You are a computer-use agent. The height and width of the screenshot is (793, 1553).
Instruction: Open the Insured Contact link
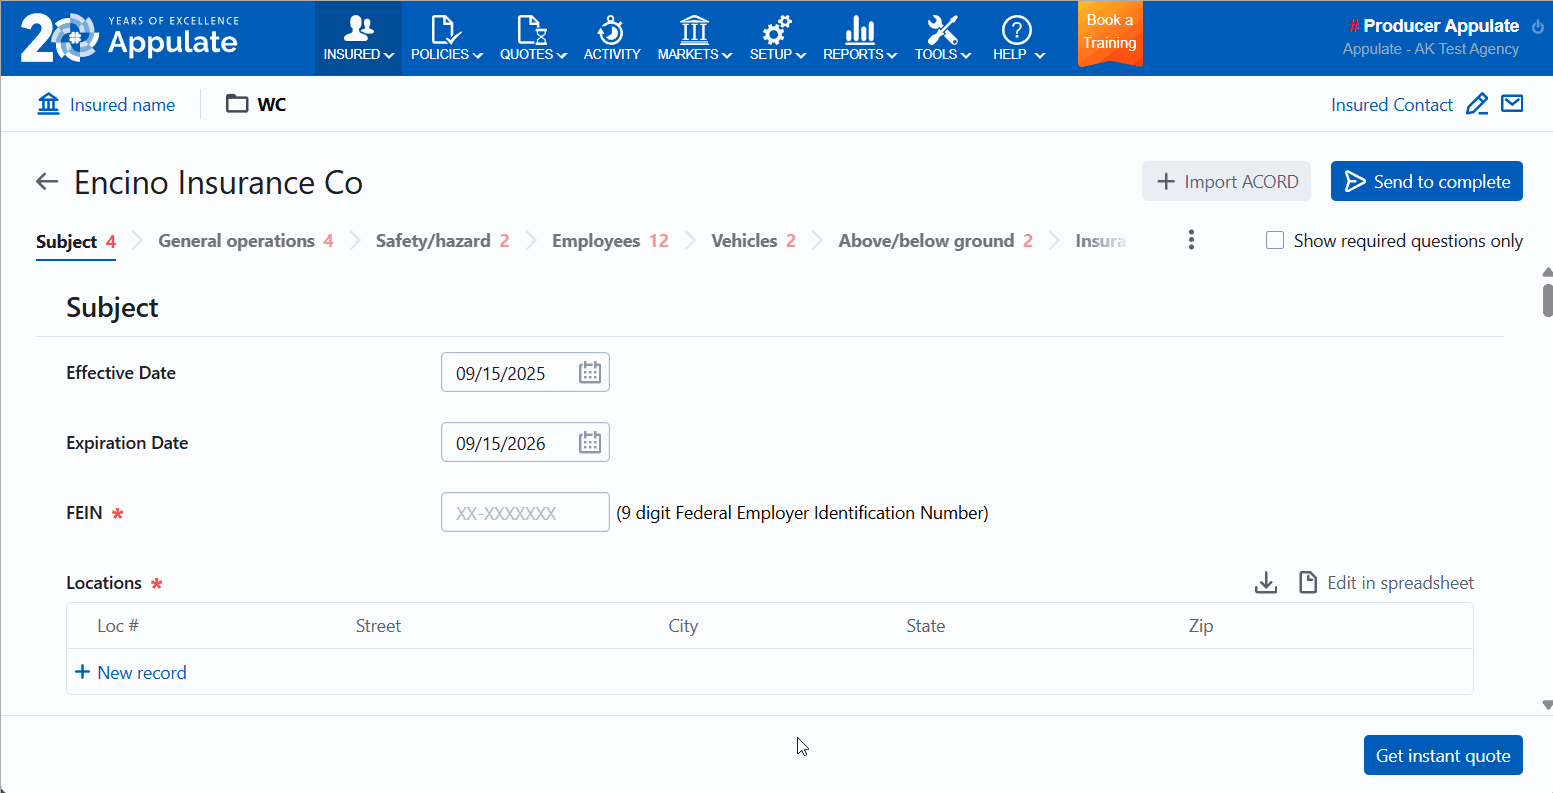coord(1391,105)
